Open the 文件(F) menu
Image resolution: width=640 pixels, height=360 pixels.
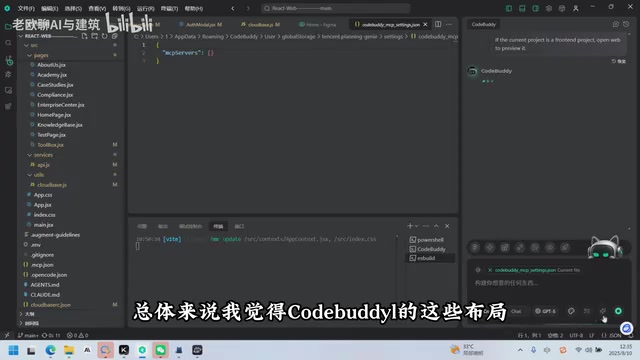[x=26, y=8]
